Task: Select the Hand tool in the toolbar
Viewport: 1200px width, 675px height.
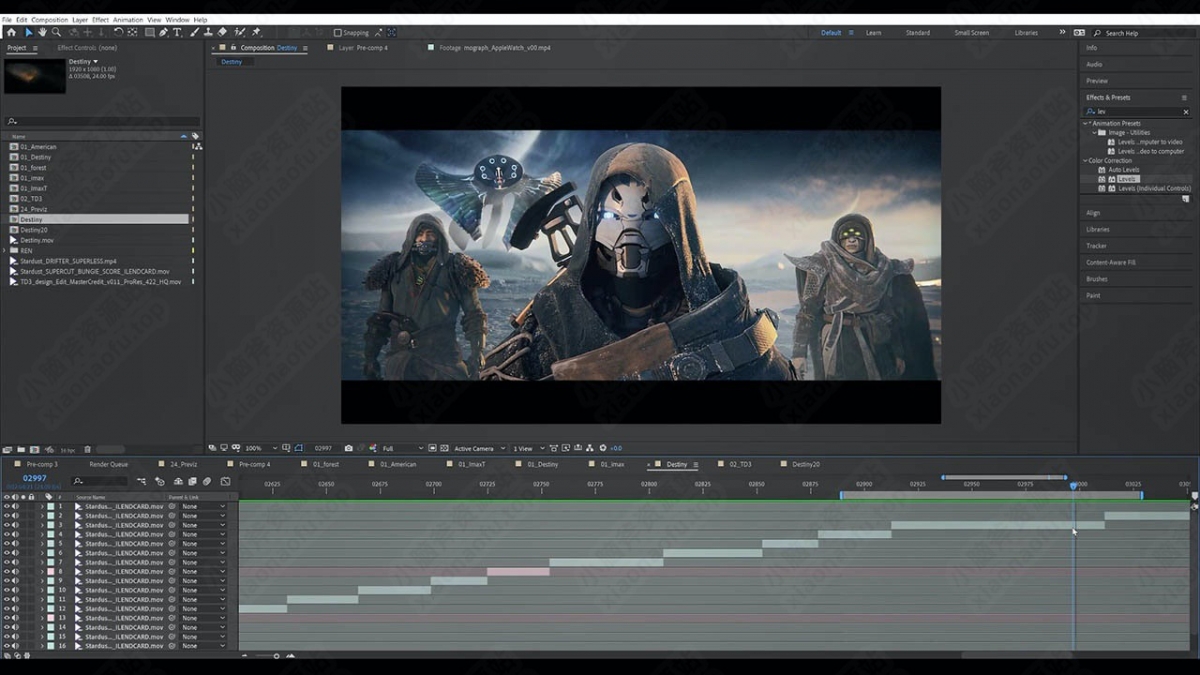Action: pyautogui.click(x=42, y=33)
